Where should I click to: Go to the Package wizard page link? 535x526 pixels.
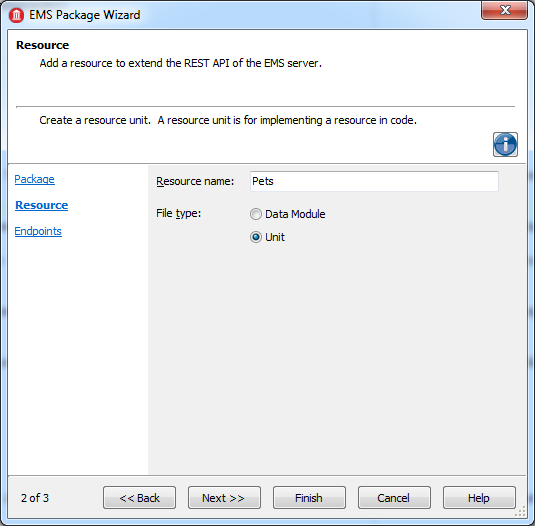click(x=34, y=179)
